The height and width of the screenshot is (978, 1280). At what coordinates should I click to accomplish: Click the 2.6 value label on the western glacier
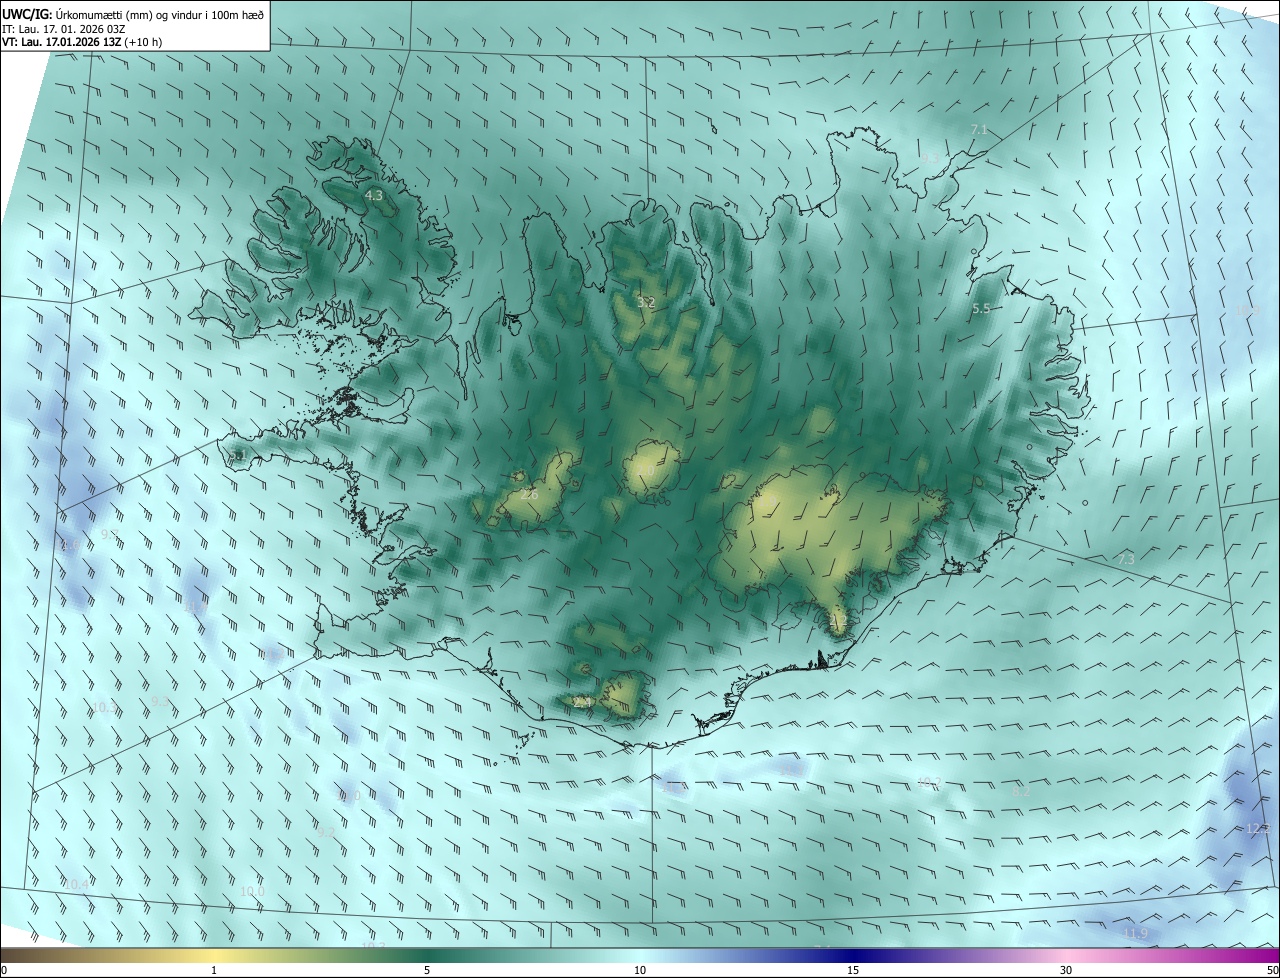click(x=530, y=495)
